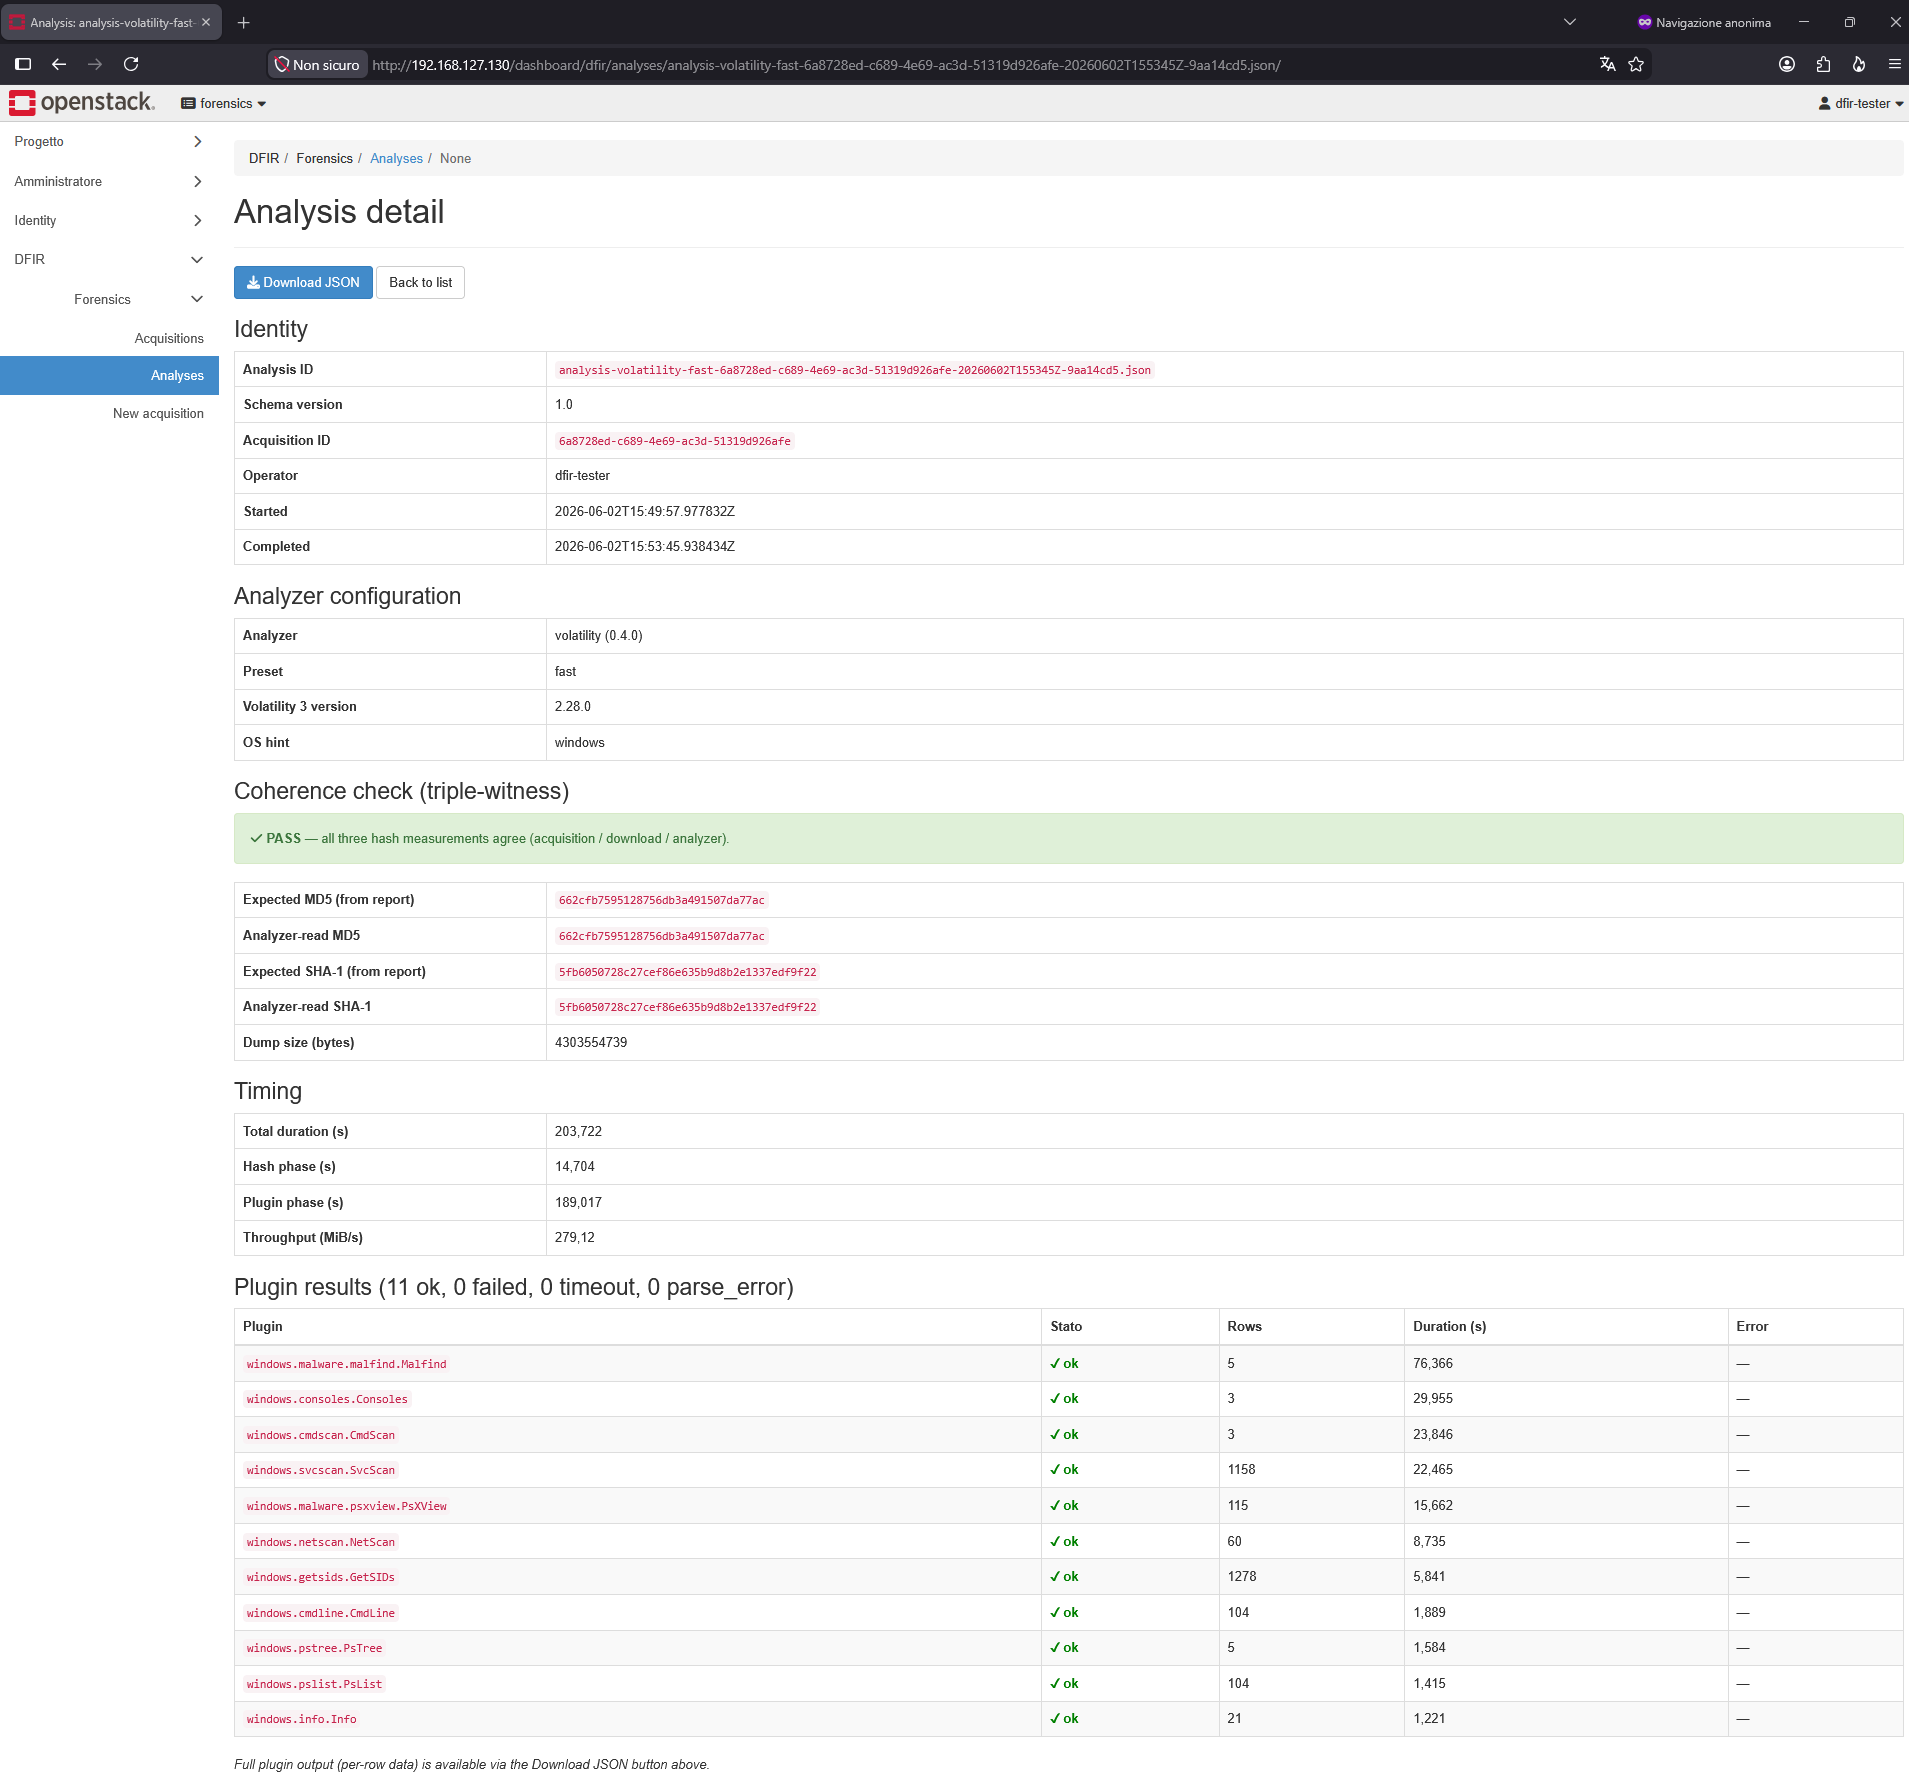The image size is (1909, 1782).
Task: Expand the Amministratore sidebar section
Action: 109,182
